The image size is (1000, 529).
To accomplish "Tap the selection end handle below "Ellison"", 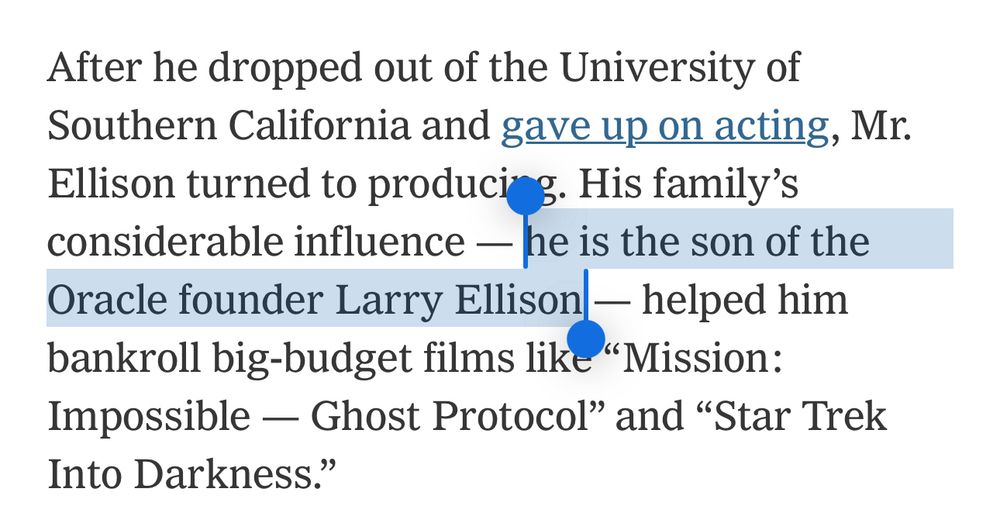I will (585, 339).
